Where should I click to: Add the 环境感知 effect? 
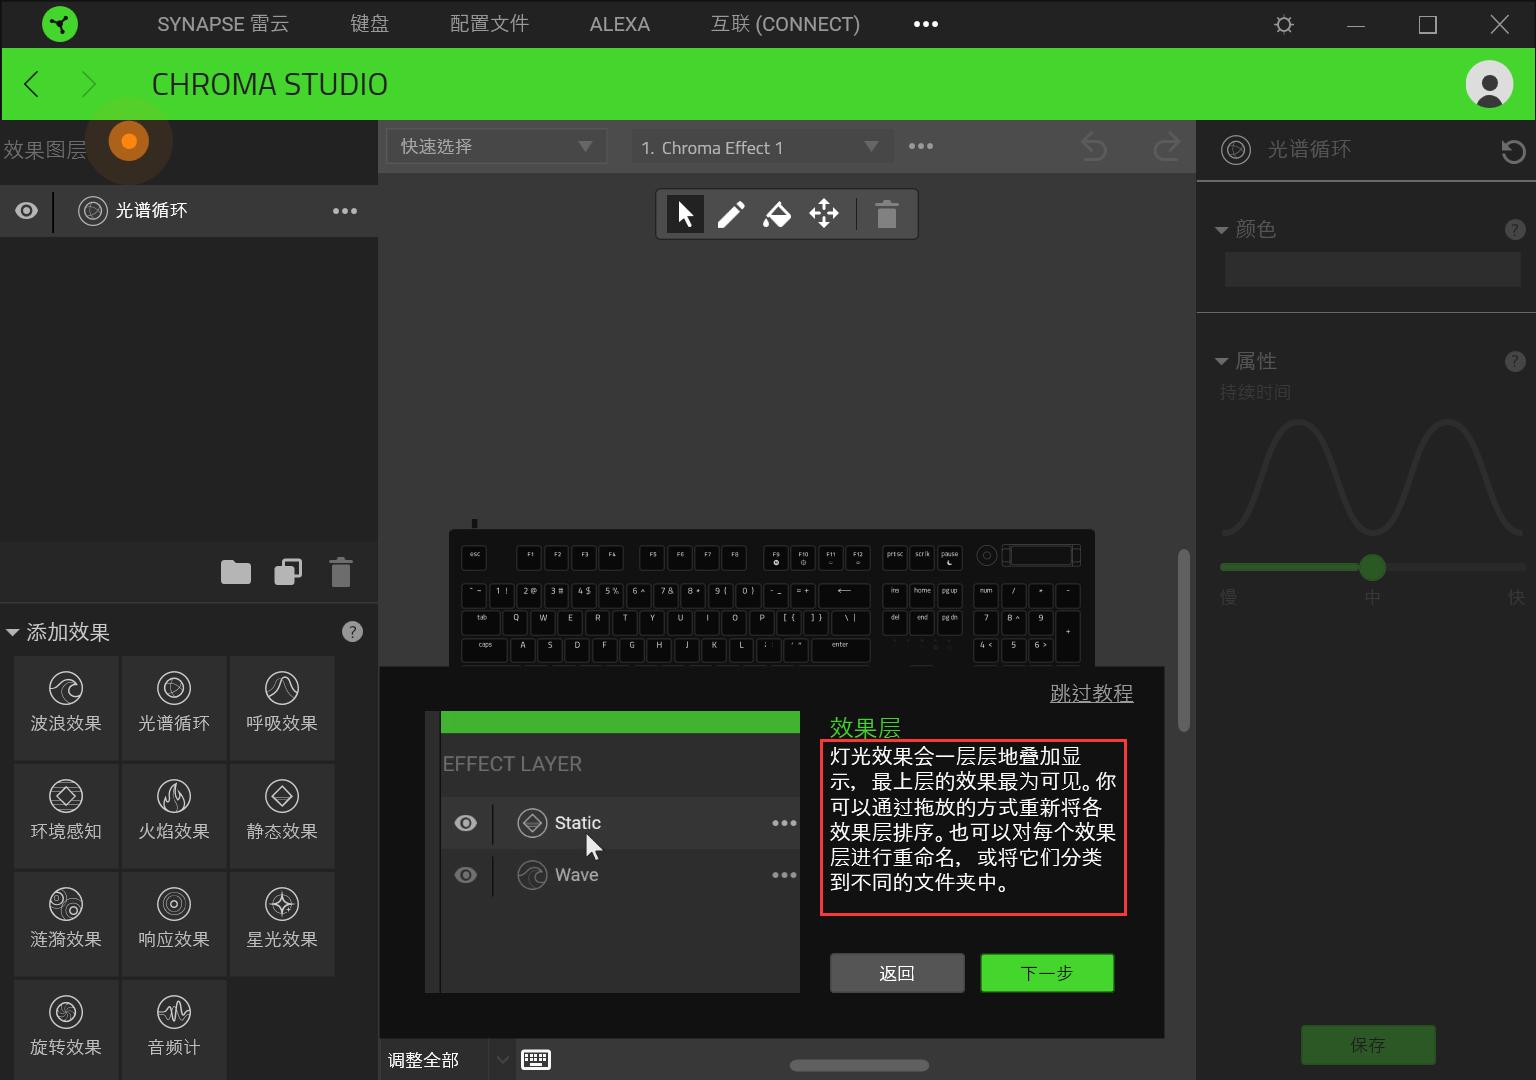coord(66,815)
